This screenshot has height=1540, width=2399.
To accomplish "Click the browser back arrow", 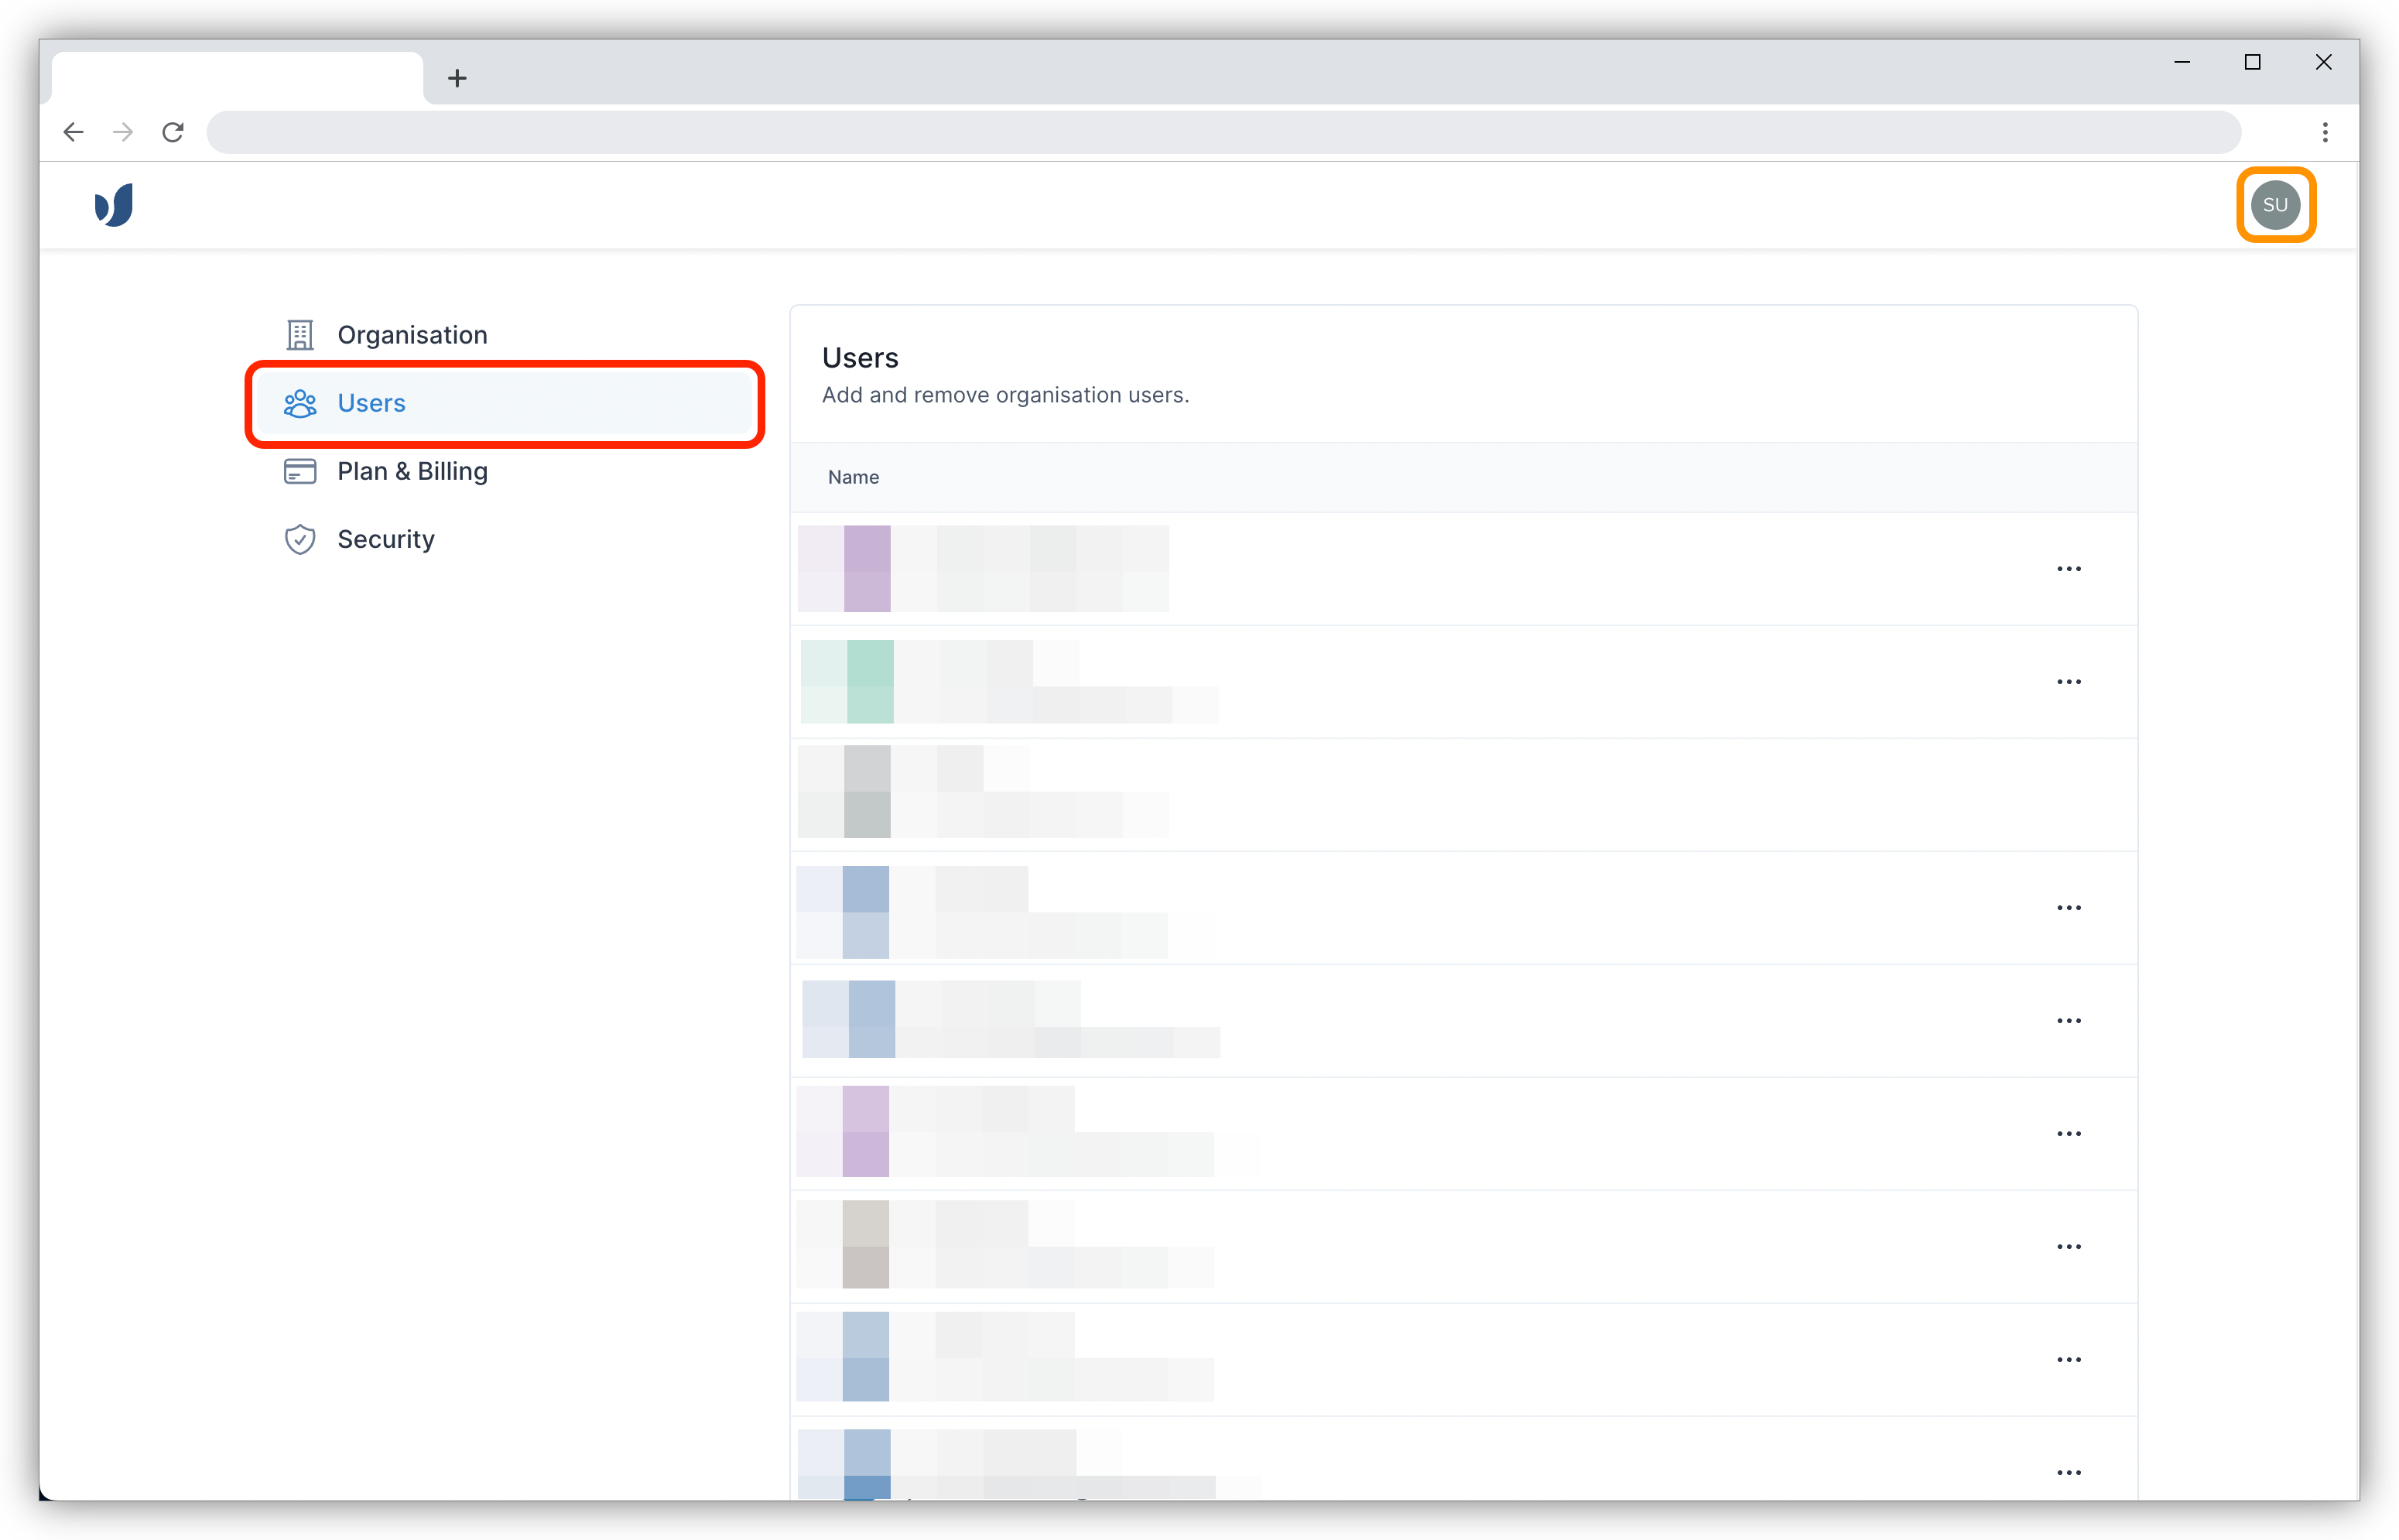I will pyautogui.click(x=73, y=131).
